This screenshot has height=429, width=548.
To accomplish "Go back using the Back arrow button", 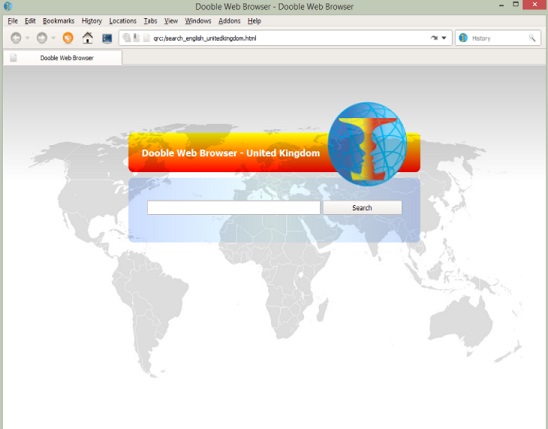I will pos(16,38).
